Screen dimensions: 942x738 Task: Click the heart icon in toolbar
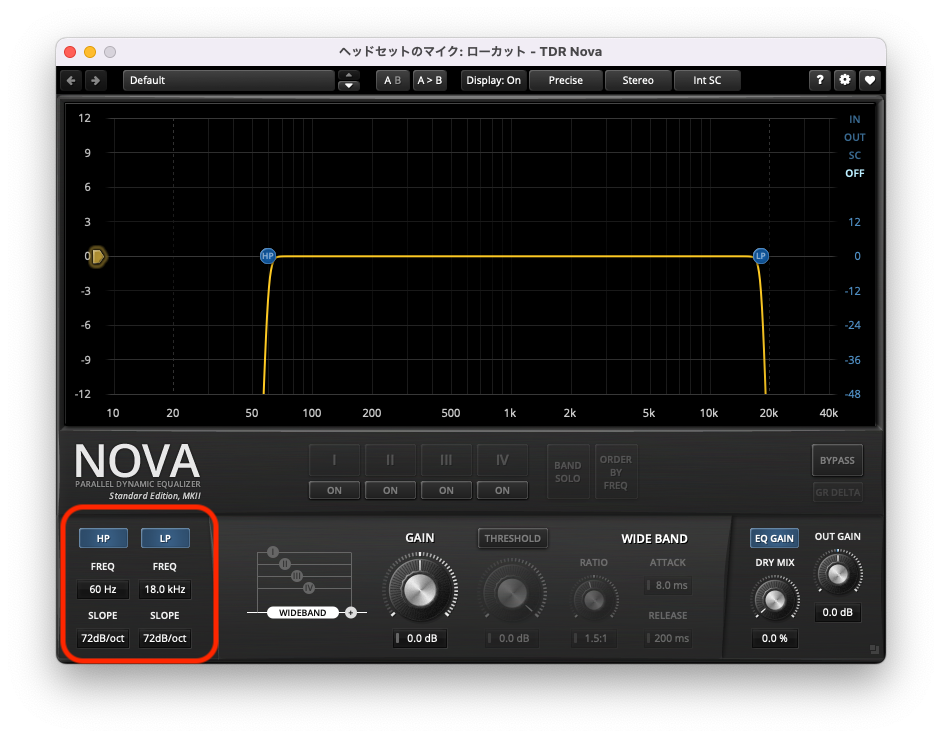[x=869, y=80]
